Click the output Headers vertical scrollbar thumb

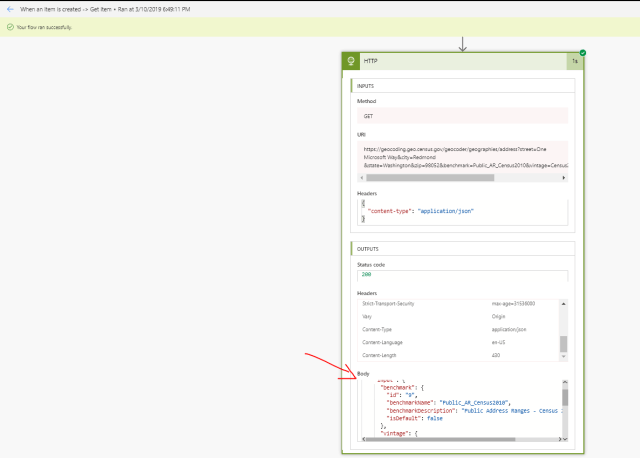564,343
